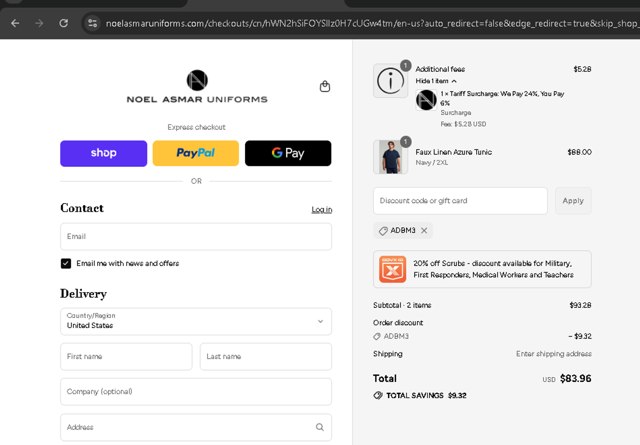Go back to previous browser page
The width and height of the screenshot is (640, 445).
(15, 23)
